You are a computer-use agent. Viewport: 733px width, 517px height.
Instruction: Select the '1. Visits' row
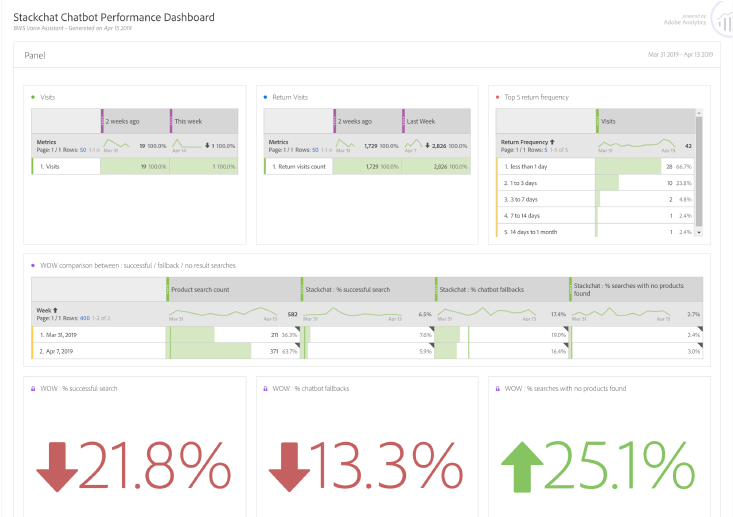tap(135, 166)
